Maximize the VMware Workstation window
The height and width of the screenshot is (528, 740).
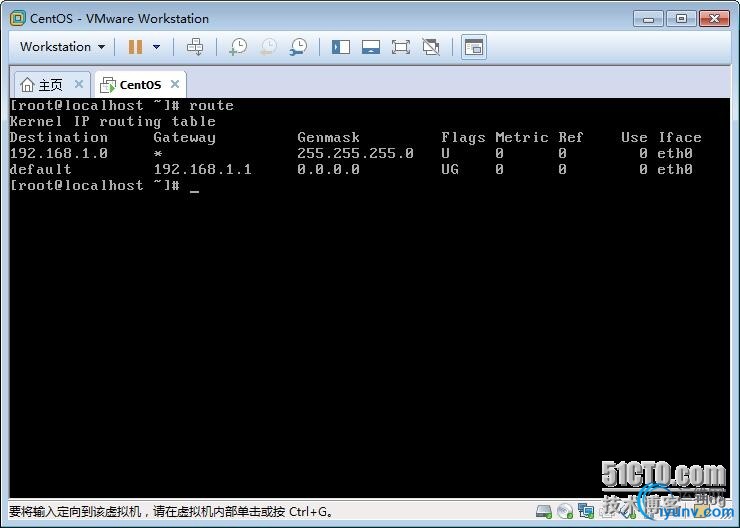681,19
